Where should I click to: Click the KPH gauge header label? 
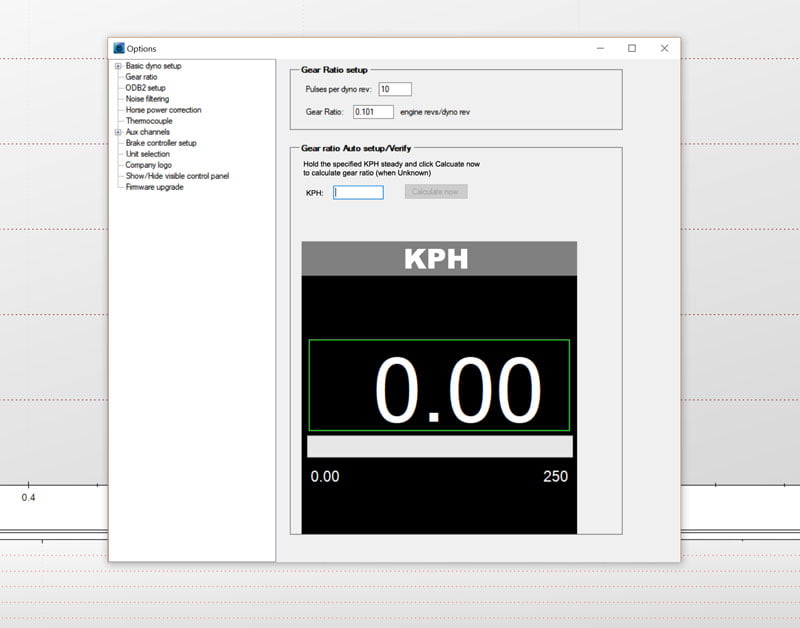[439, 259]
